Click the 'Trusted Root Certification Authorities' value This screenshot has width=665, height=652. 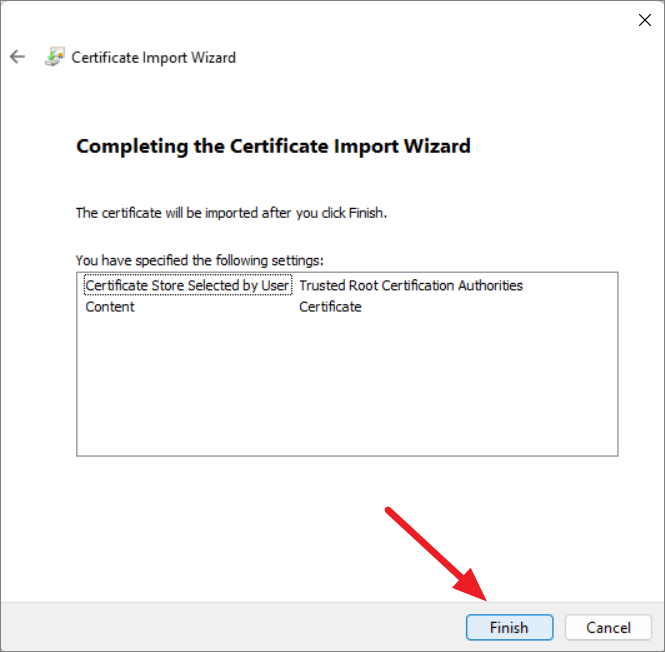click(411, 286)
